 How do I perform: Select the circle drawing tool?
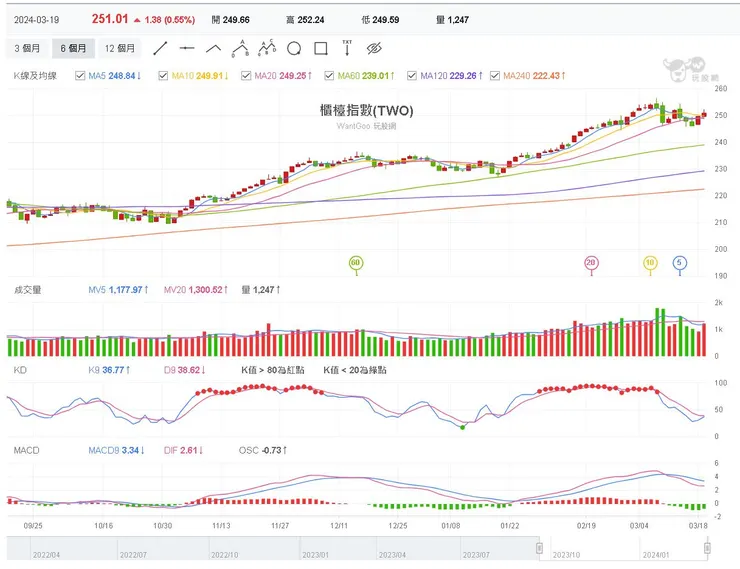click(294, 48)
